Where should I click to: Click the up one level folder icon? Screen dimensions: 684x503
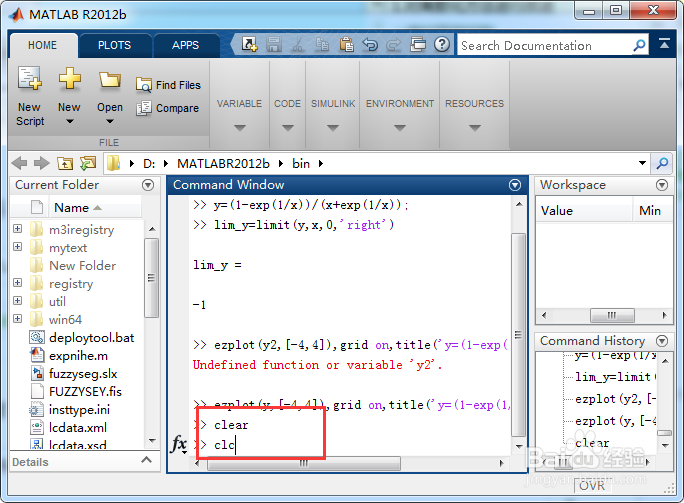[65, 163]
